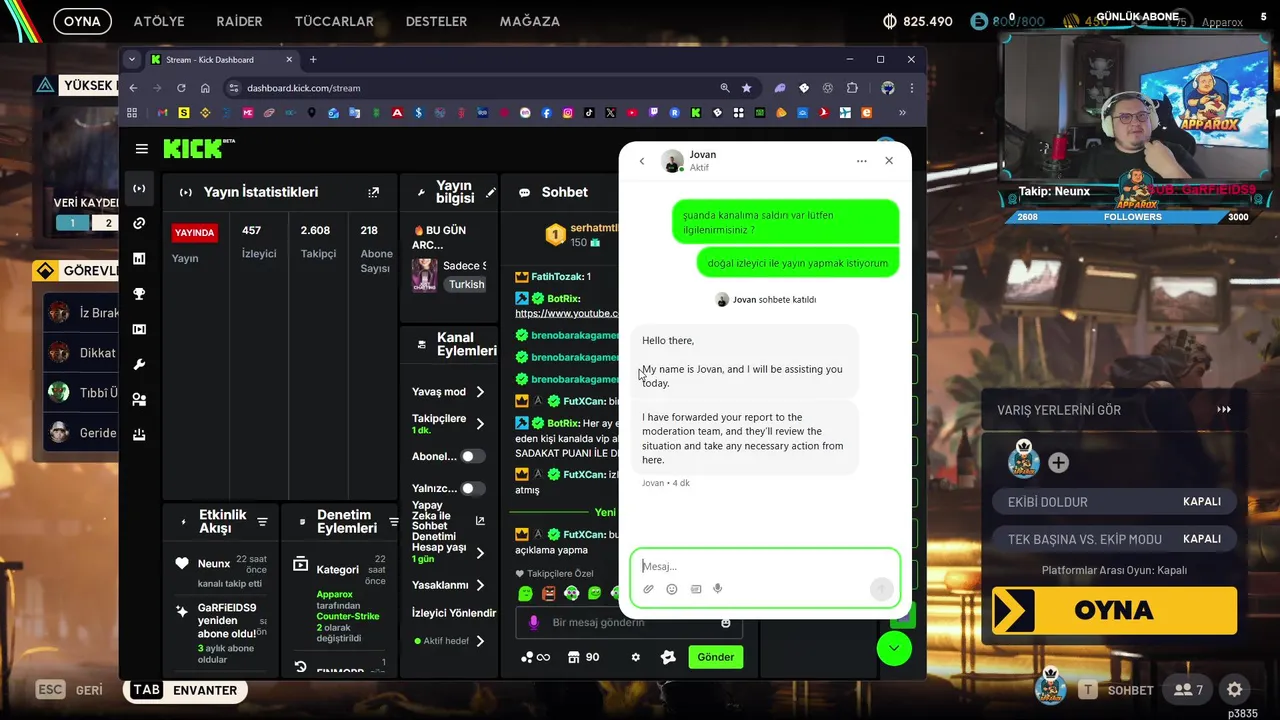Bookmark this page with star icon
This screenshot has width=1280, height=720.
[746, 88]
